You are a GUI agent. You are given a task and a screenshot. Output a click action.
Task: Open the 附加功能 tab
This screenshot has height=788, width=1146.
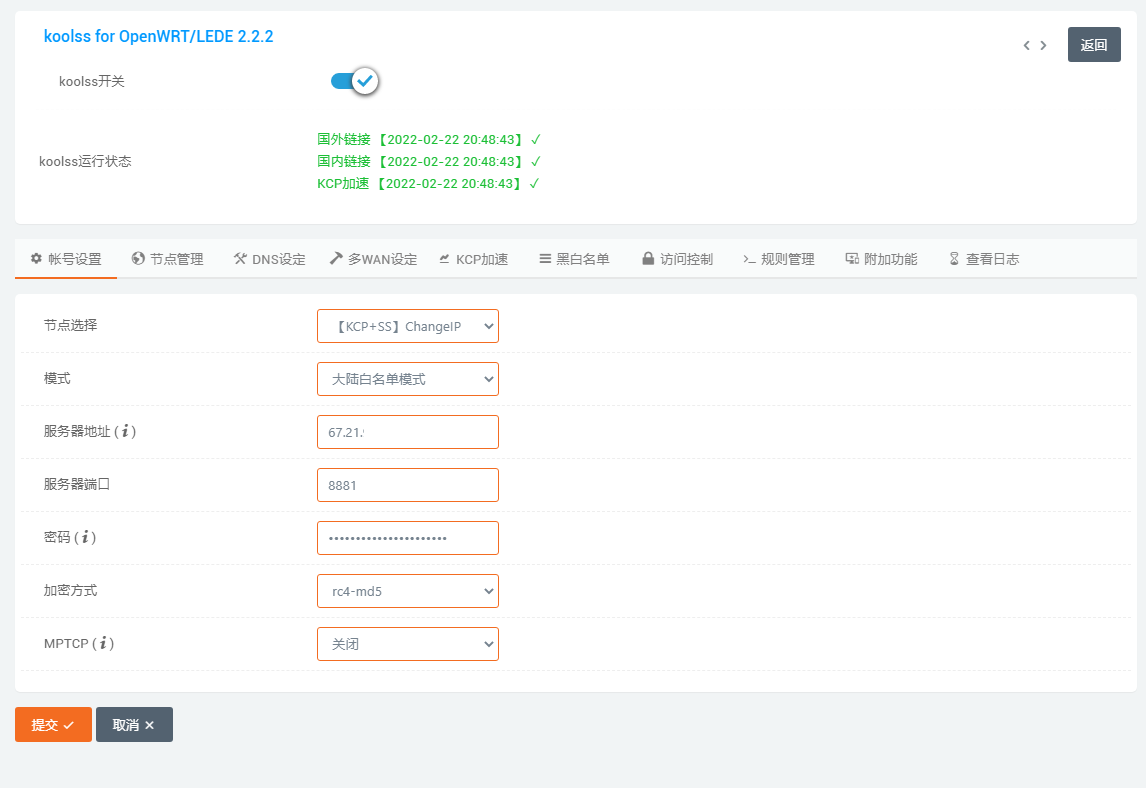coord(881,259)
